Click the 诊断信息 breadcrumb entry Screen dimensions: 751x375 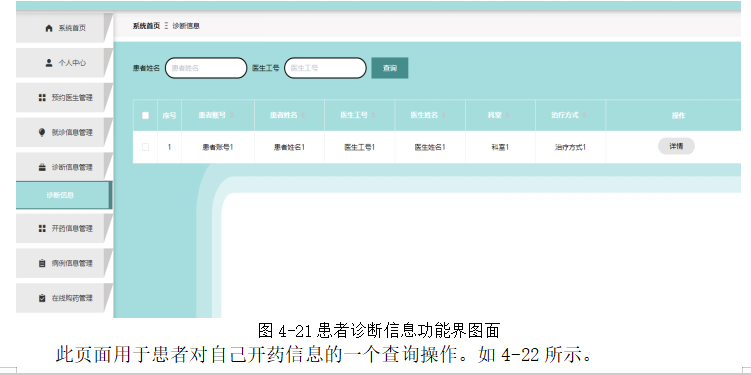point(186,26)
